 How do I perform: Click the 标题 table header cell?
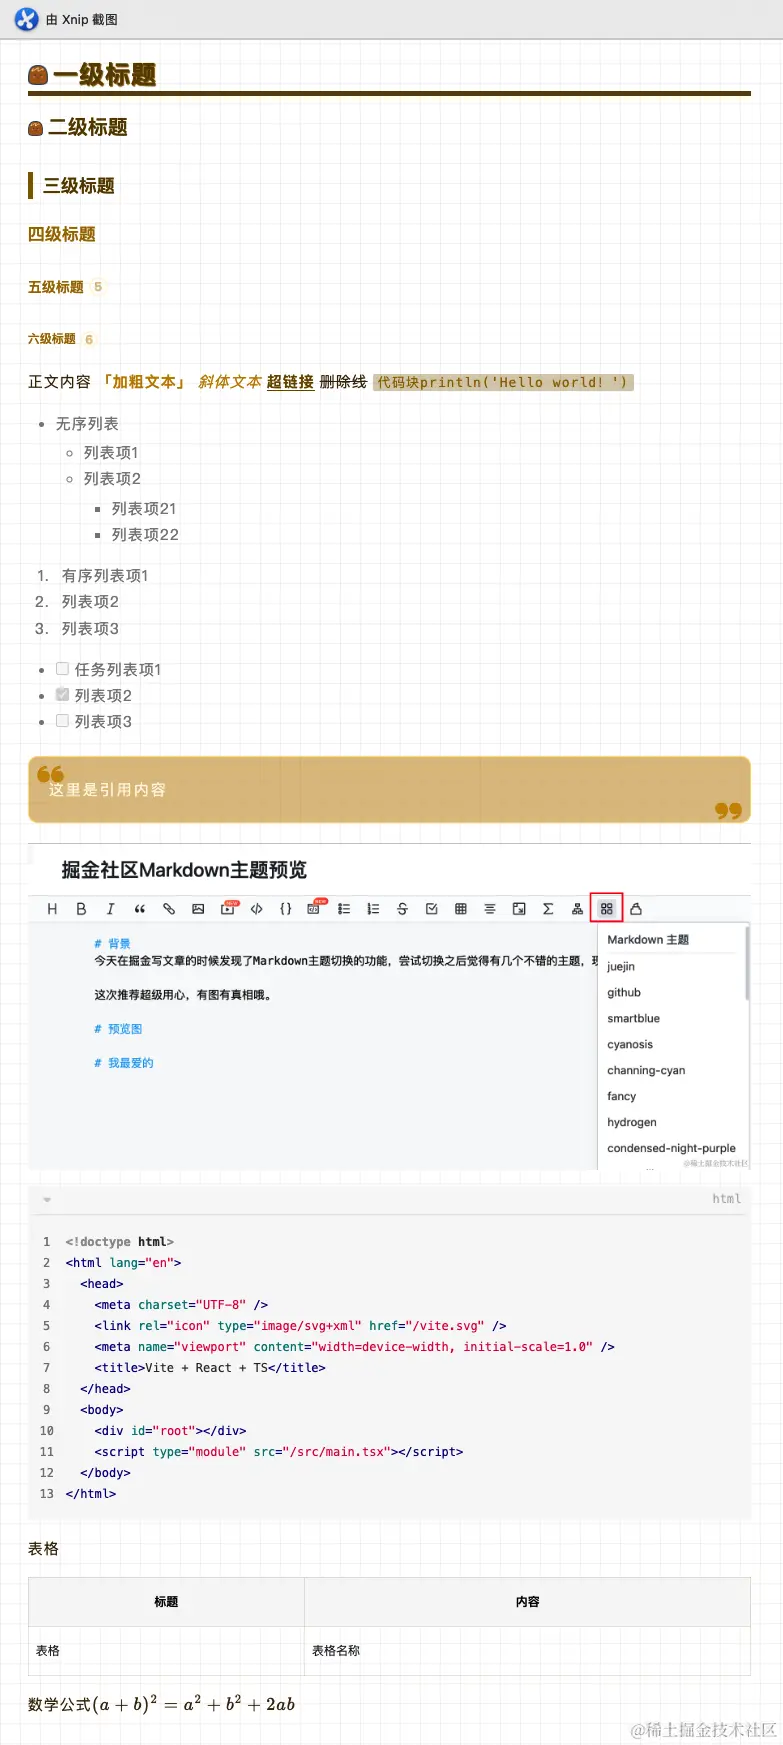coord(166,1602)
